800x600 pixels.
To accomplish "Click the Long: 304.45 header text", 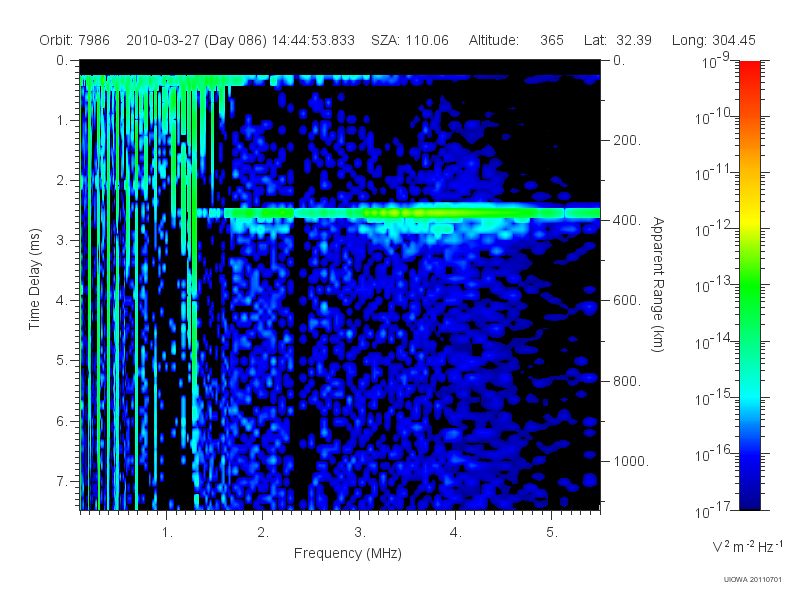I will (714, 40).
